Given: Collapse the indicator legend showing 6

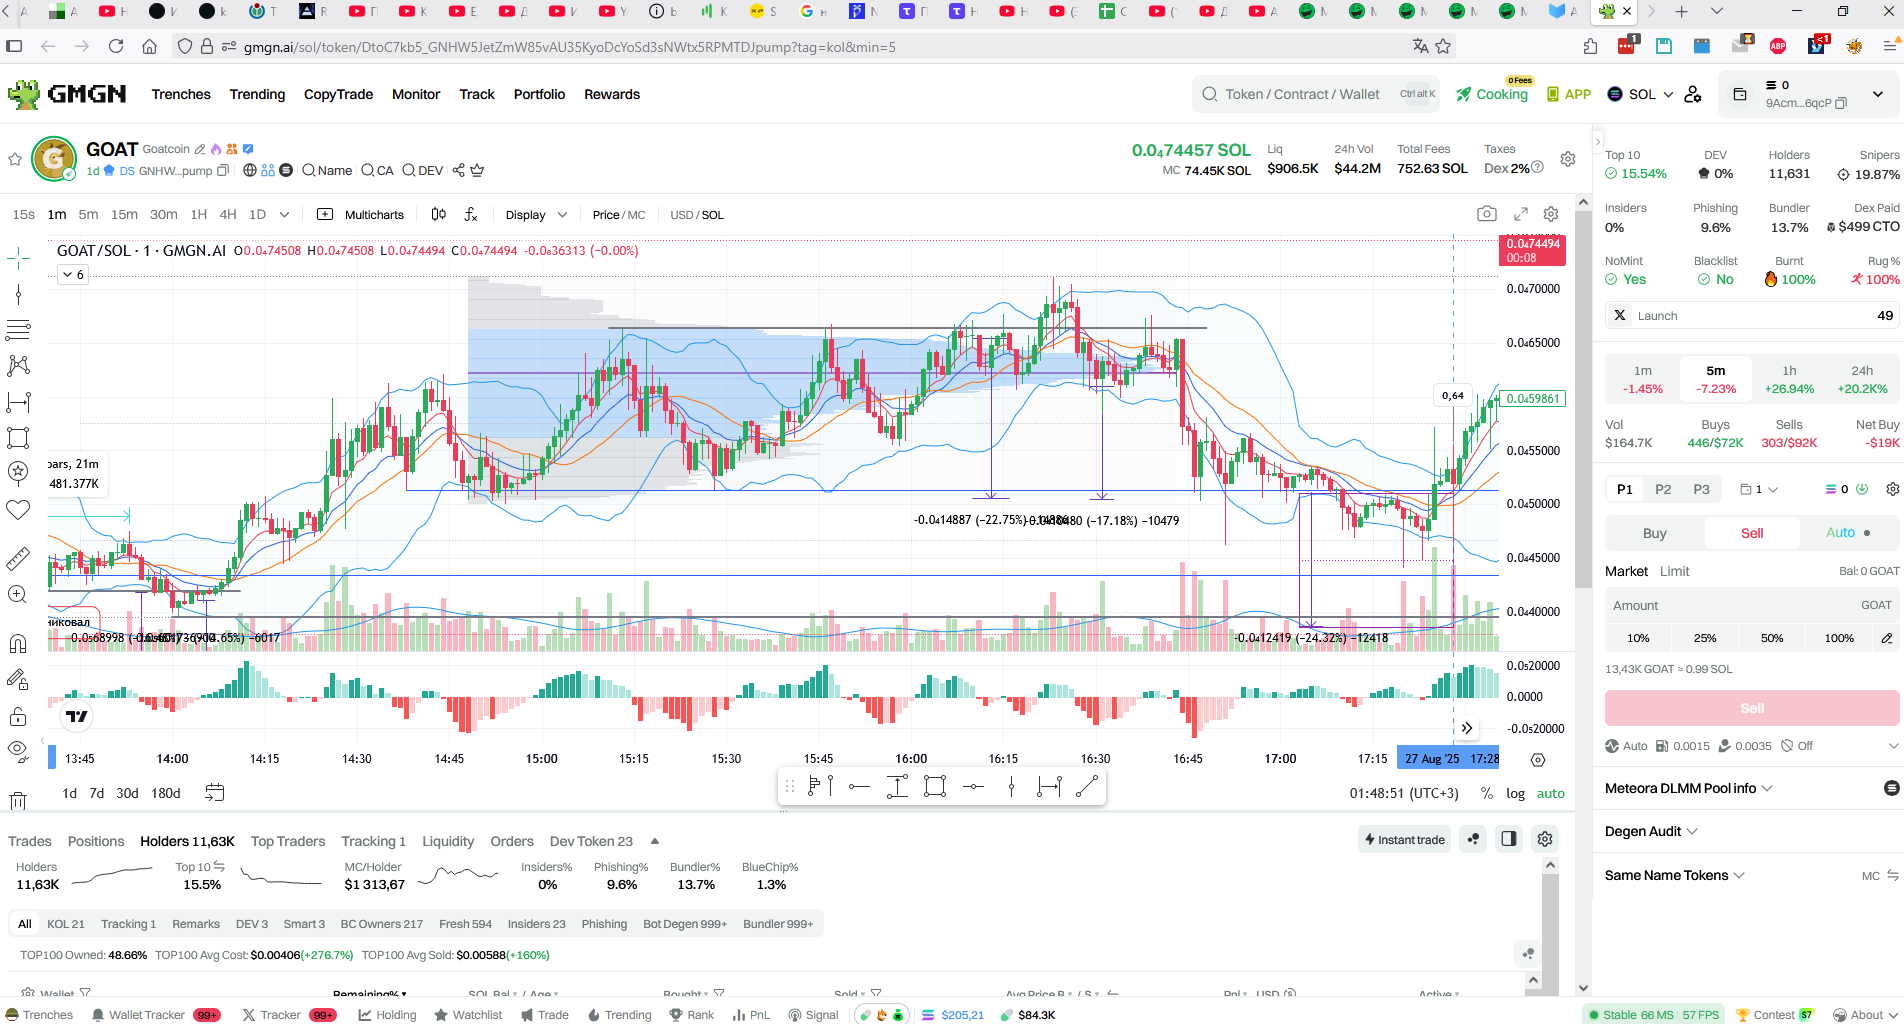Looking at the screenshot, I should 73,274.
